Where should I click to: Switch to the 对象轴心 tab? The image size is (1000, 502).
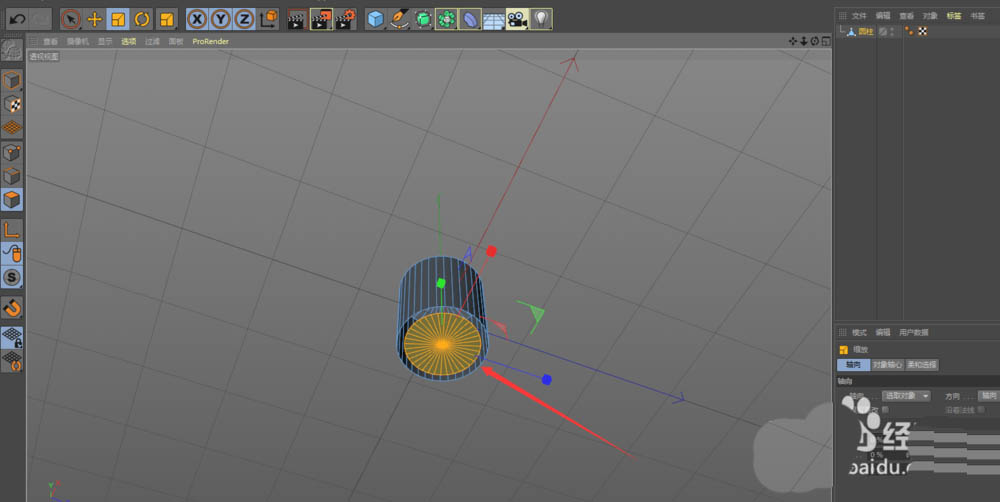coord(887,365)
